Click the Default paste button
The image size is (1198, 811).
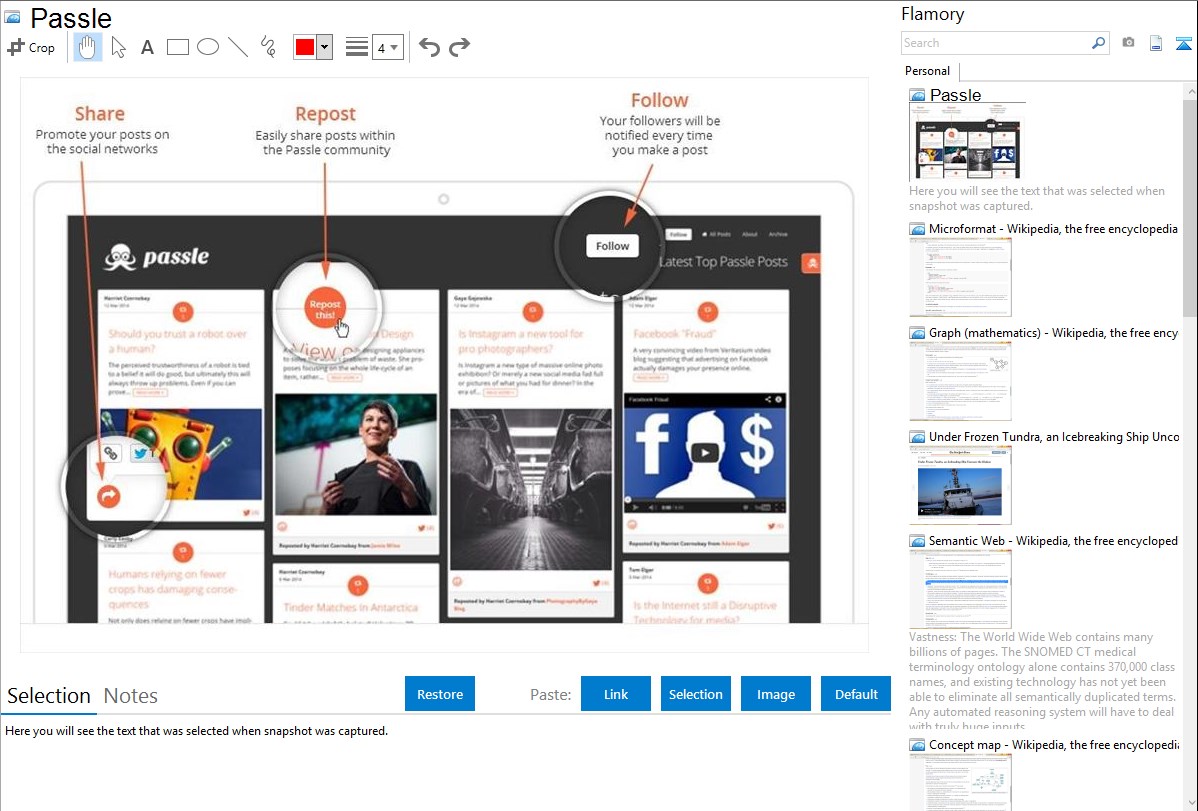[856, 694]
